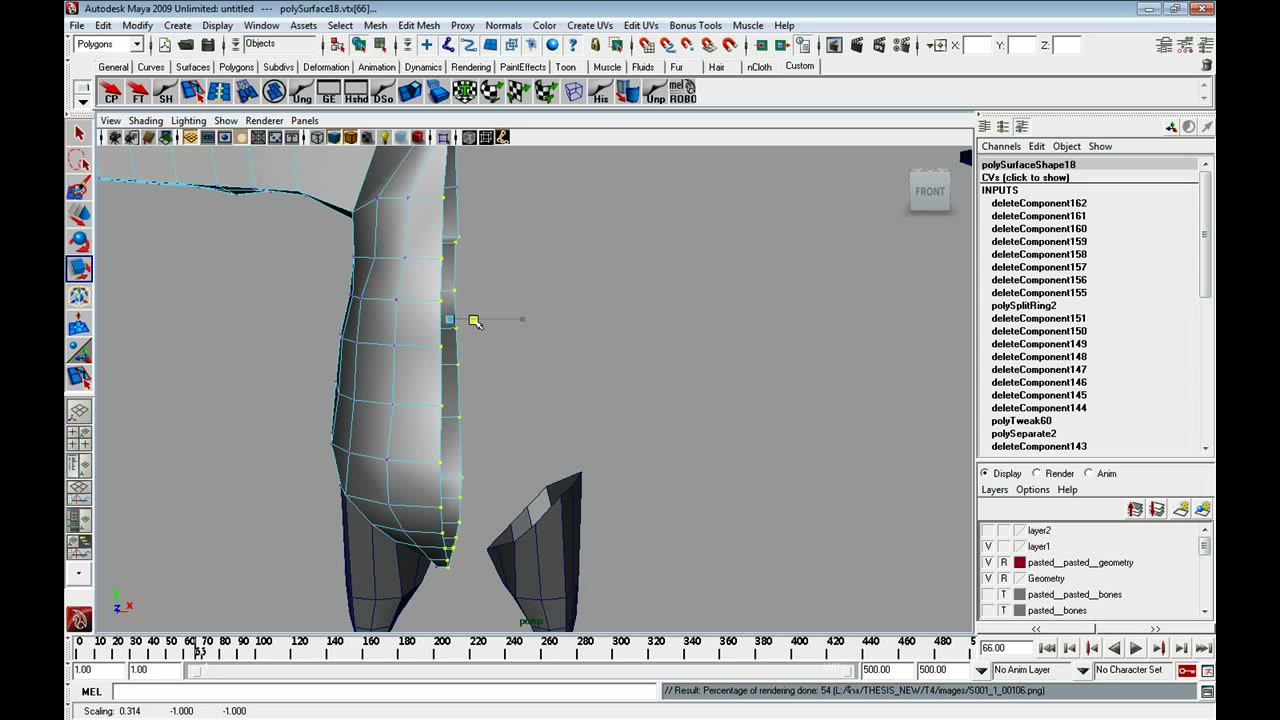This screenshot has width=1280, height=720.
Task: Click the CP shelf button
Action: point(111,93)
